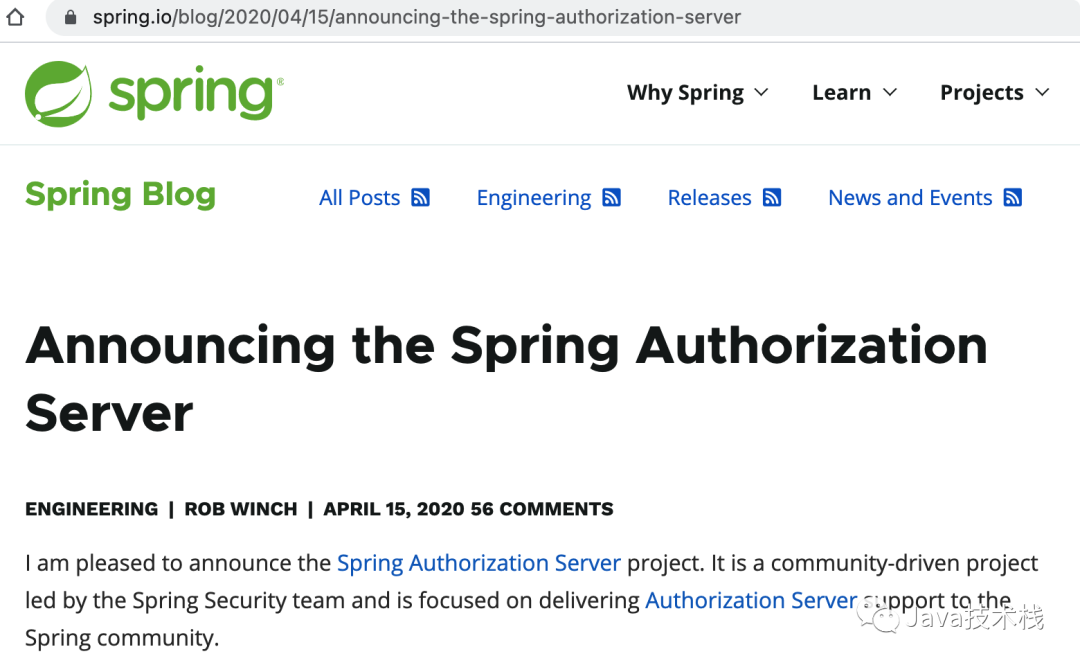Screen dimensions: 1080x665
Task: Click the browser home icon
Action: (x=15, y=17)
